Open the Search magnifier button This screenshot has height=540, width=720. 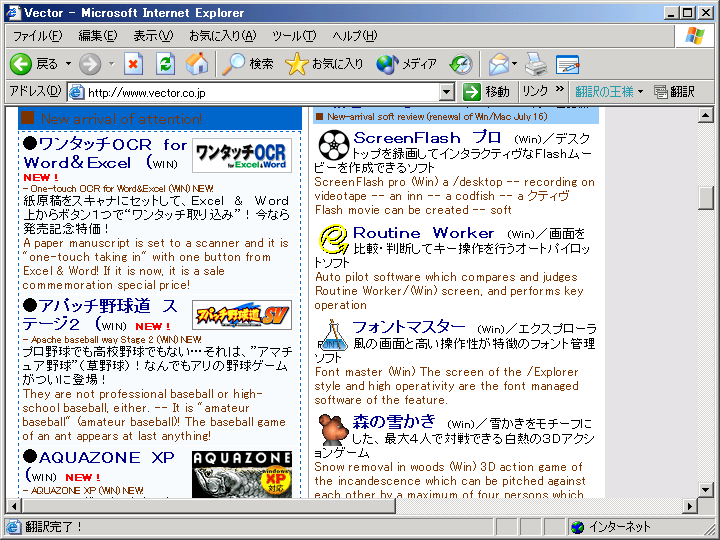pos(248,64)
